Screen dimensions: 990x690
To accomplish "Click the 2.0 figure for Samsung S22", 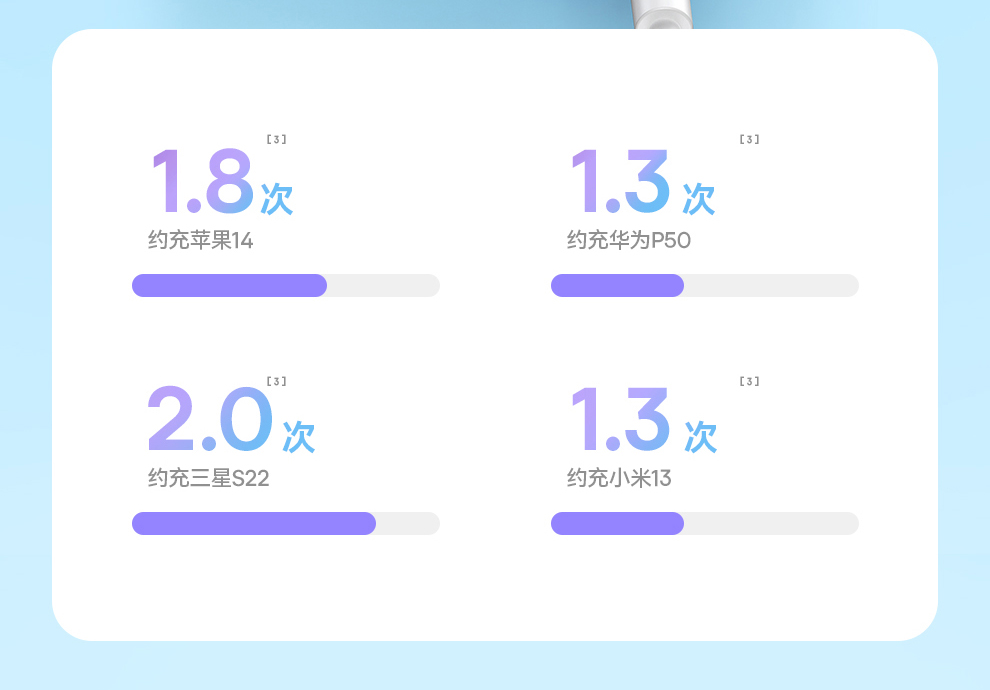I will click(210, 419).
